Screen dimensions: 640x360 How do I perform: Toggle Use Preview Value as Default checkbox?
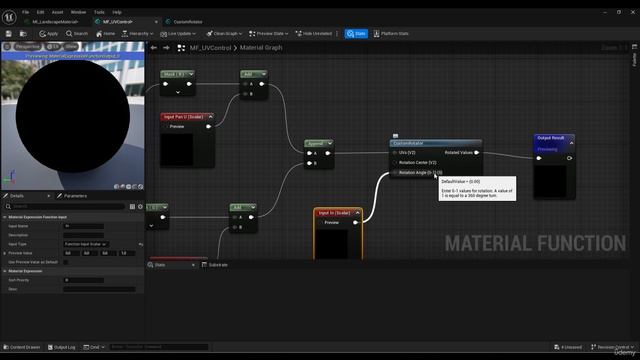(x=66, y=262)
